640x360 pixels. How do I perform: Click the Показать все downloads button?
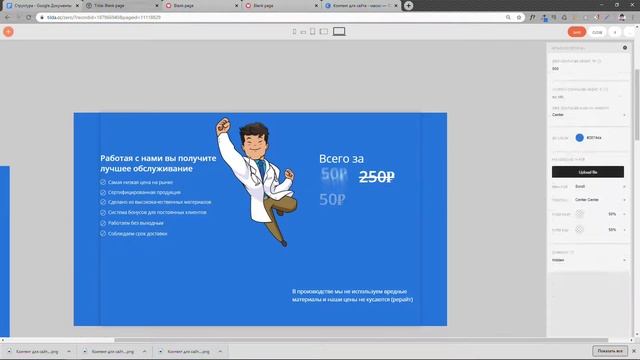pyautogui.click(x=610, y=351)
